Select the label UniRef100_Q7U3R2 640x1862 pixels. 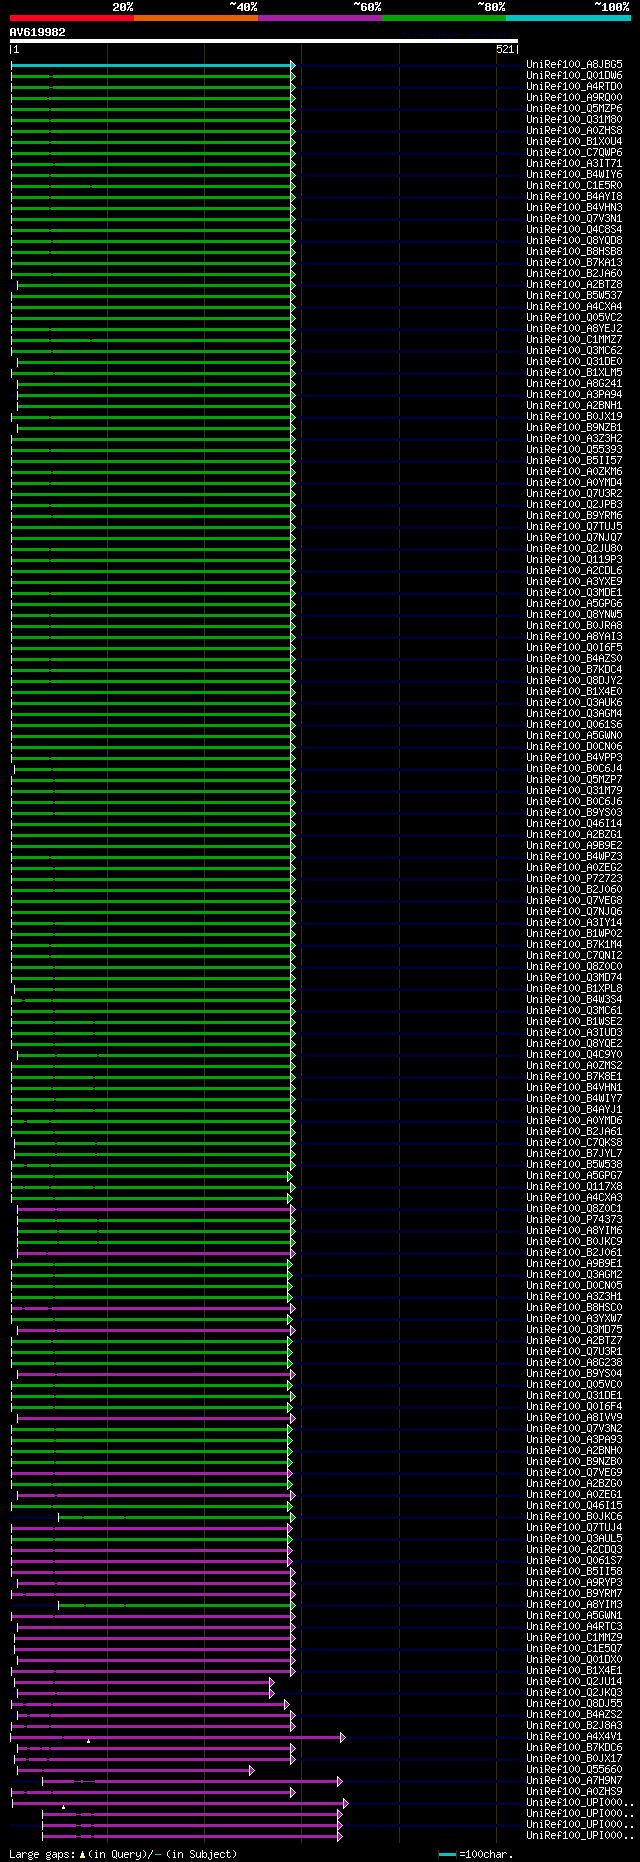[x=574, y=493]
